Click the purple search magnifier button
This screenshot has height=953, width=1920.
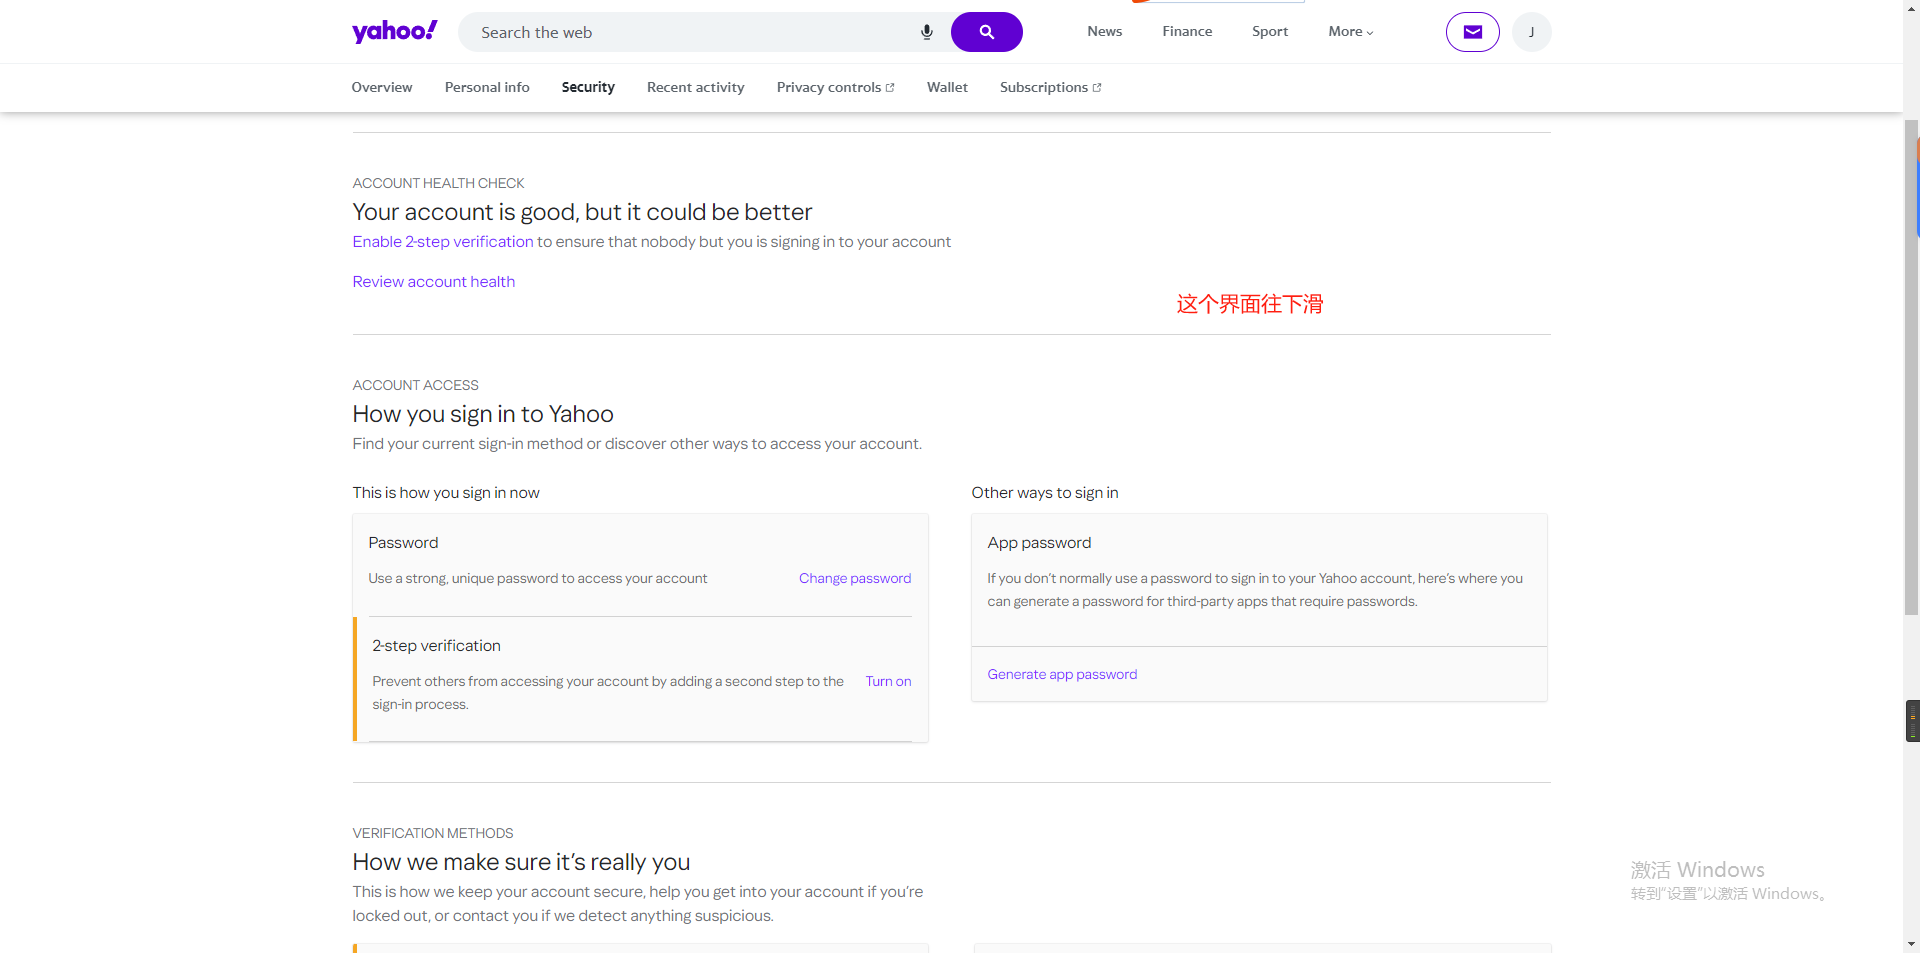coord(986,32)
